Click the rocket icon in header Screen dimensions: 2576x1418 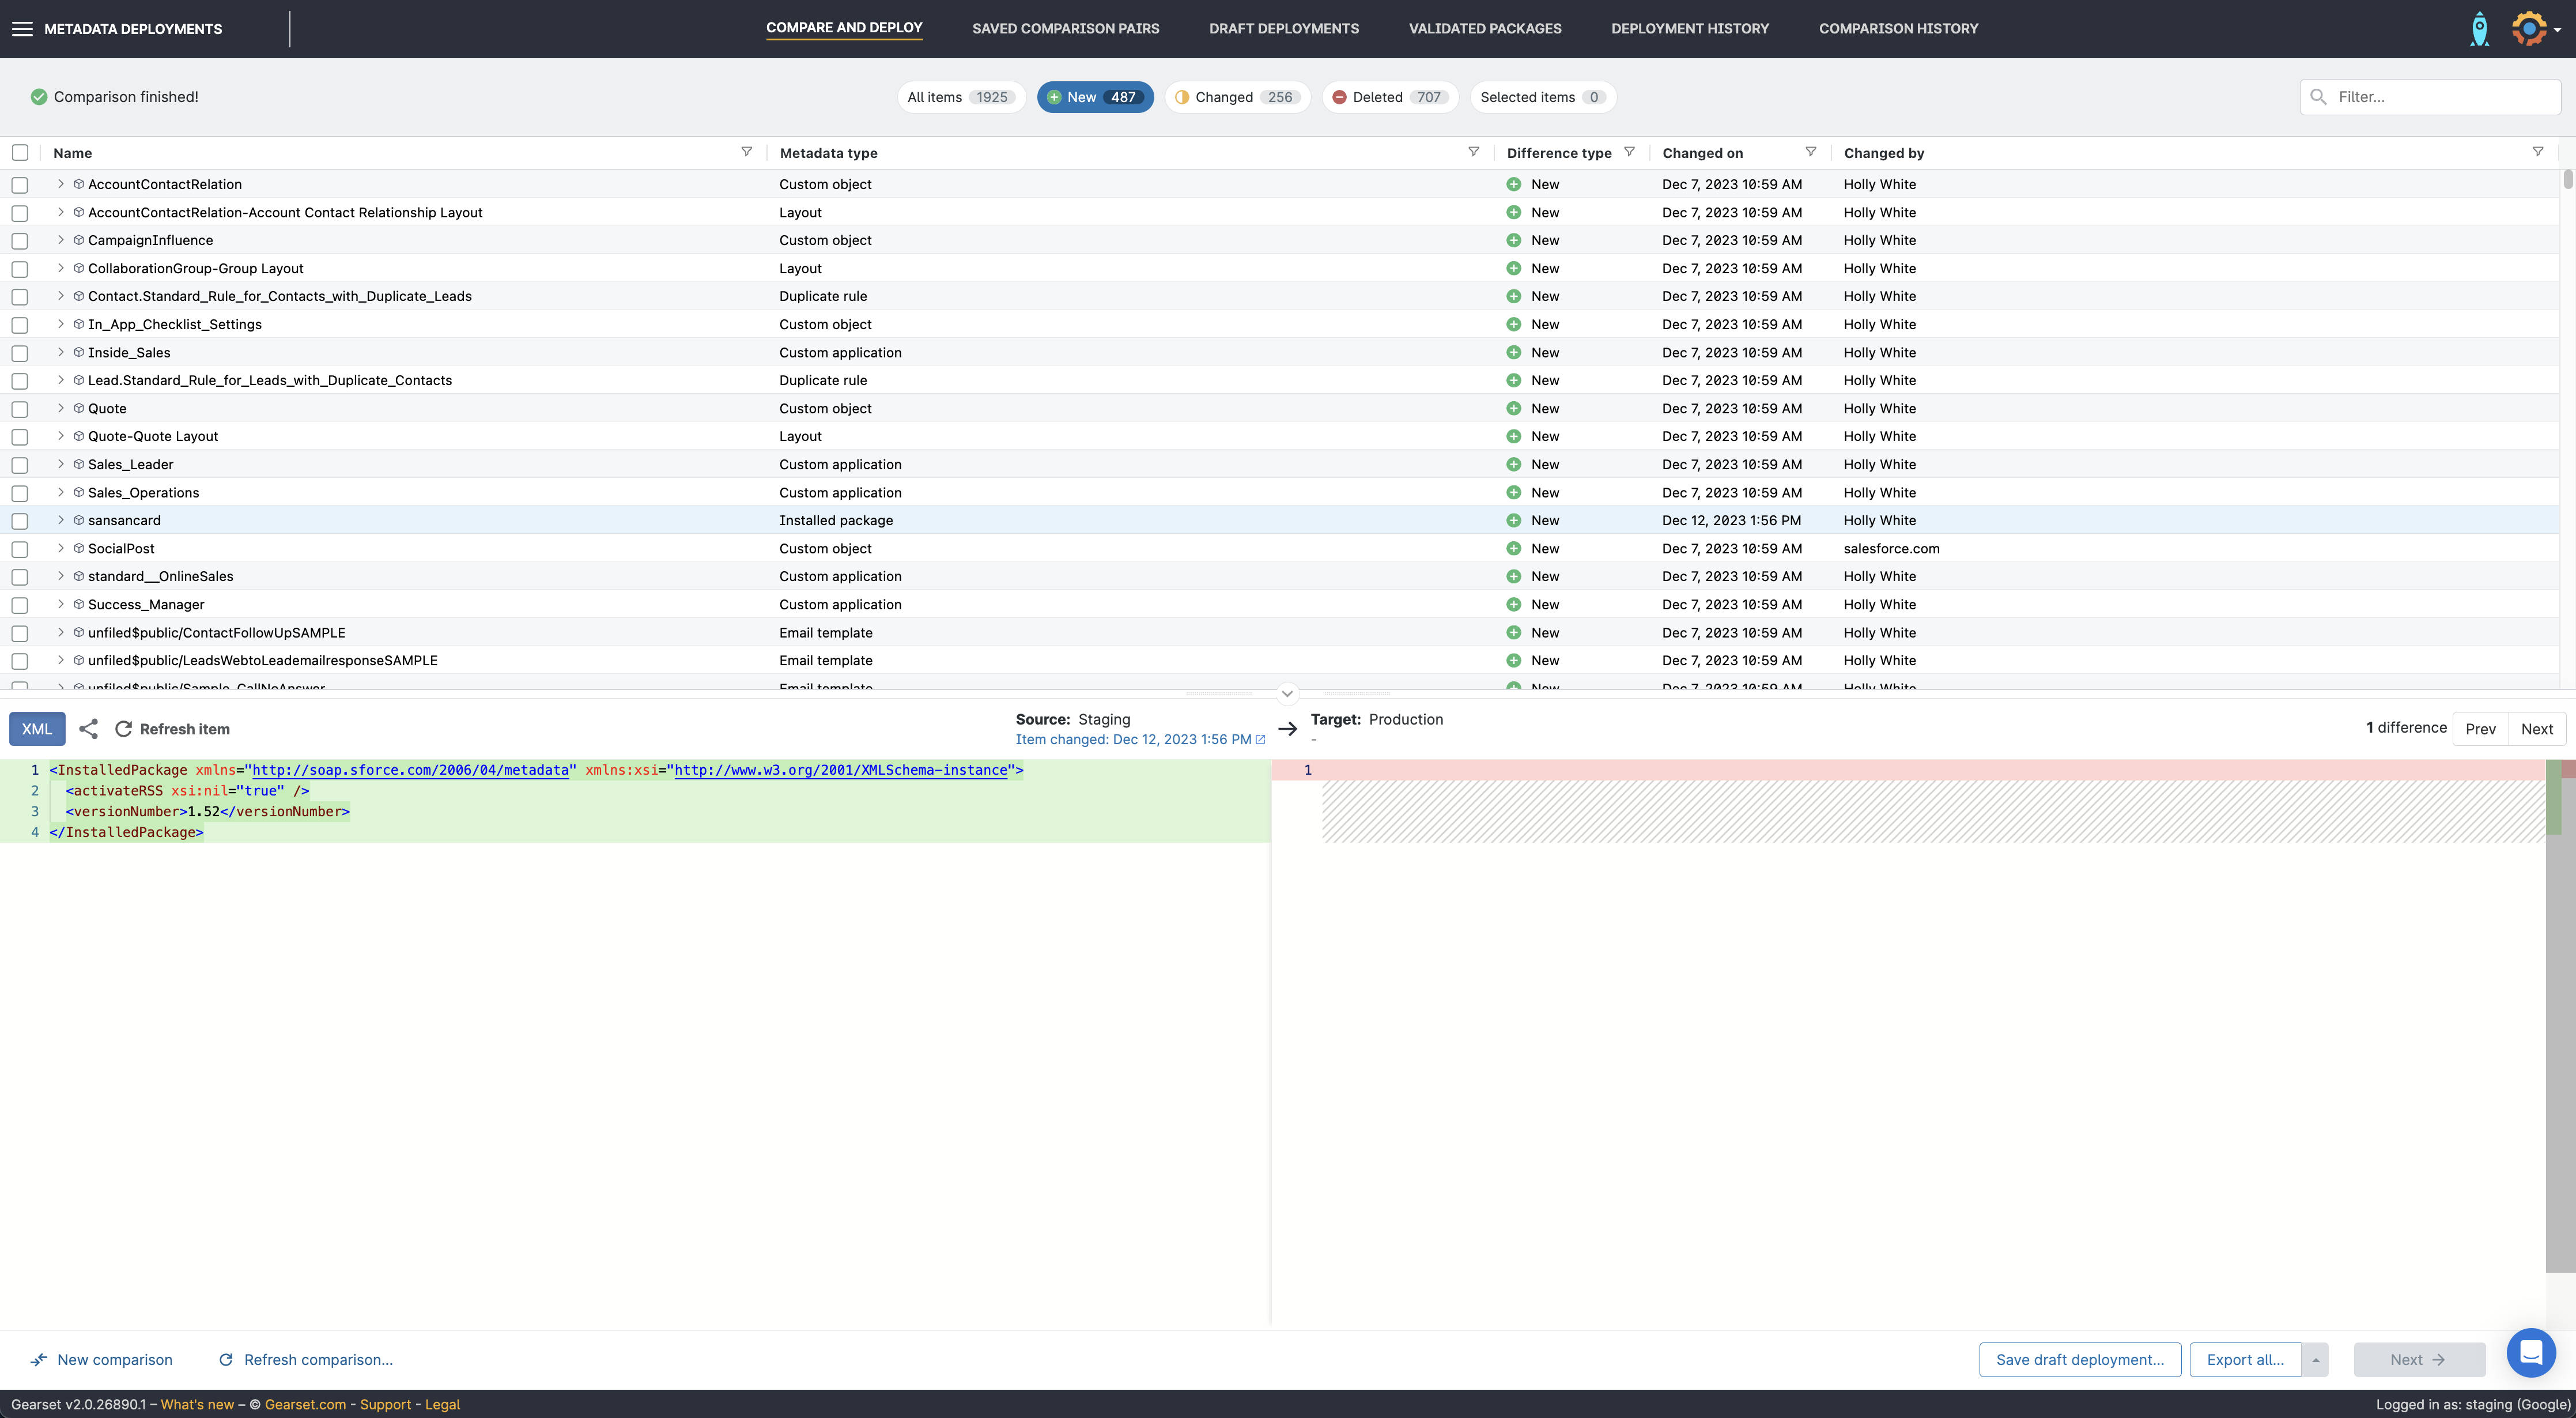pyautogui.click(x=2479, y=29)
